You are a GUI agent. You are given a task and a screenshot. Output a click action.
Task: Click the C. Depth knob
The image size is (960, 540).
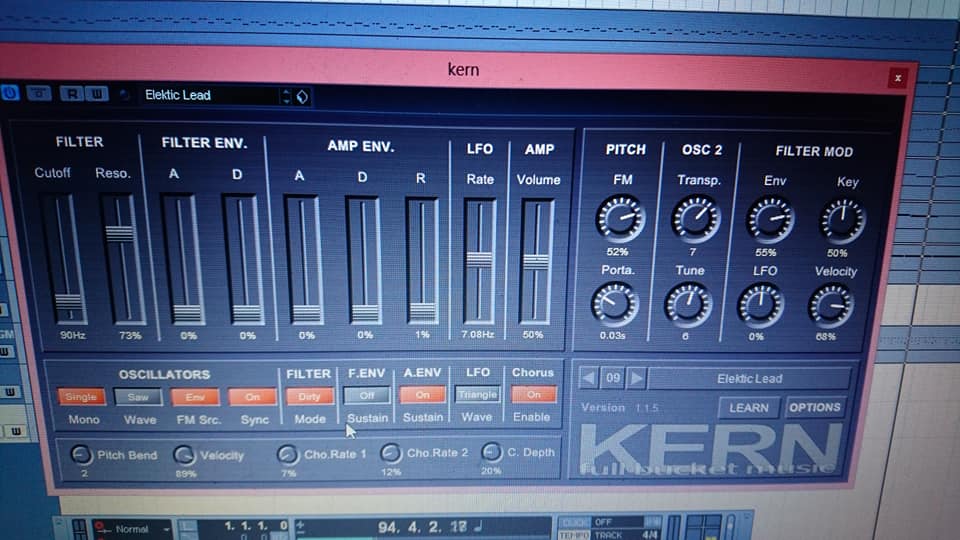point(490,452)
